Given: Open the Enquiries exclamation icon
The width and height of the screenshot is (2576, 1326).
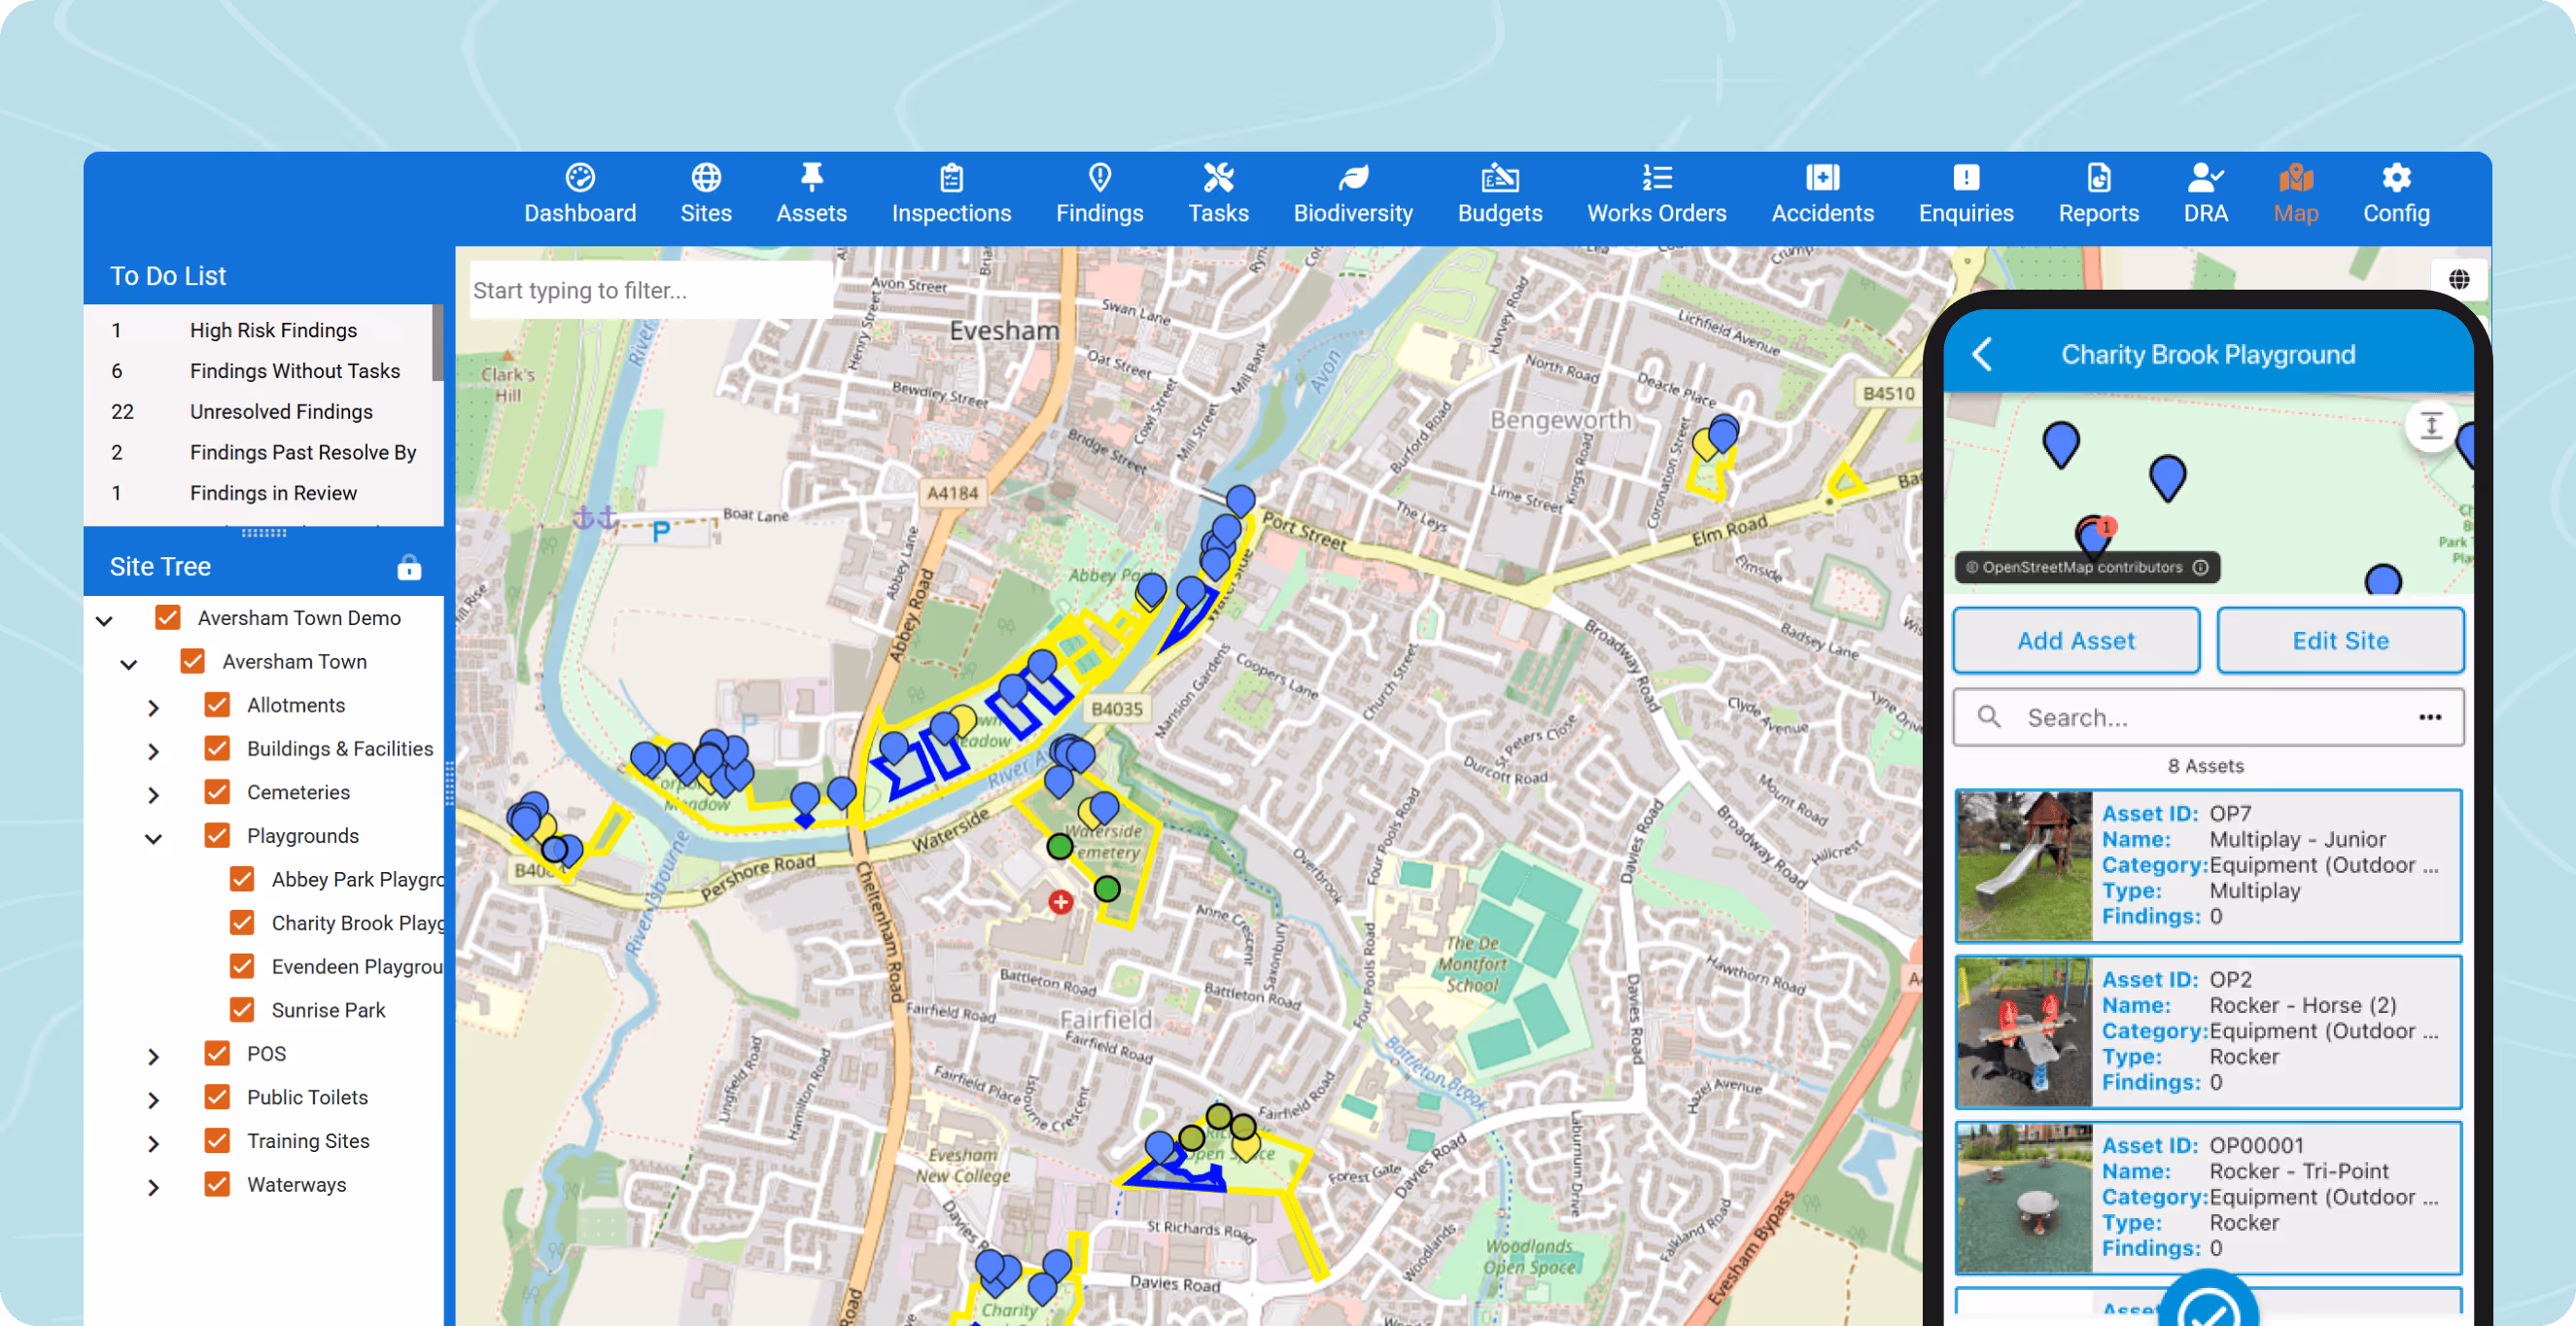Looking at the screenshot, I should [1965, 178].
